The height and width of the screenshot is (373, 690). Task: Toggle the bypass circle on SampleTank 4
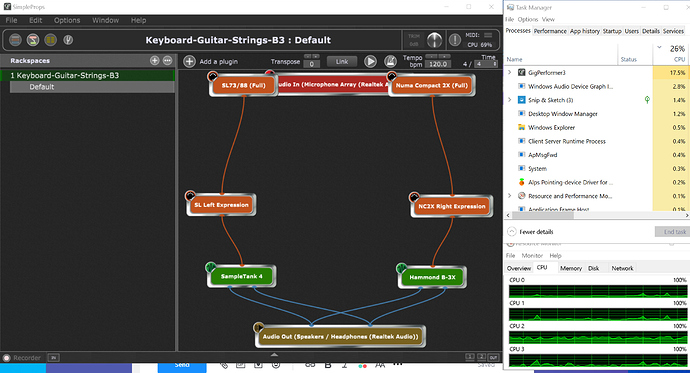coord(211,267)
